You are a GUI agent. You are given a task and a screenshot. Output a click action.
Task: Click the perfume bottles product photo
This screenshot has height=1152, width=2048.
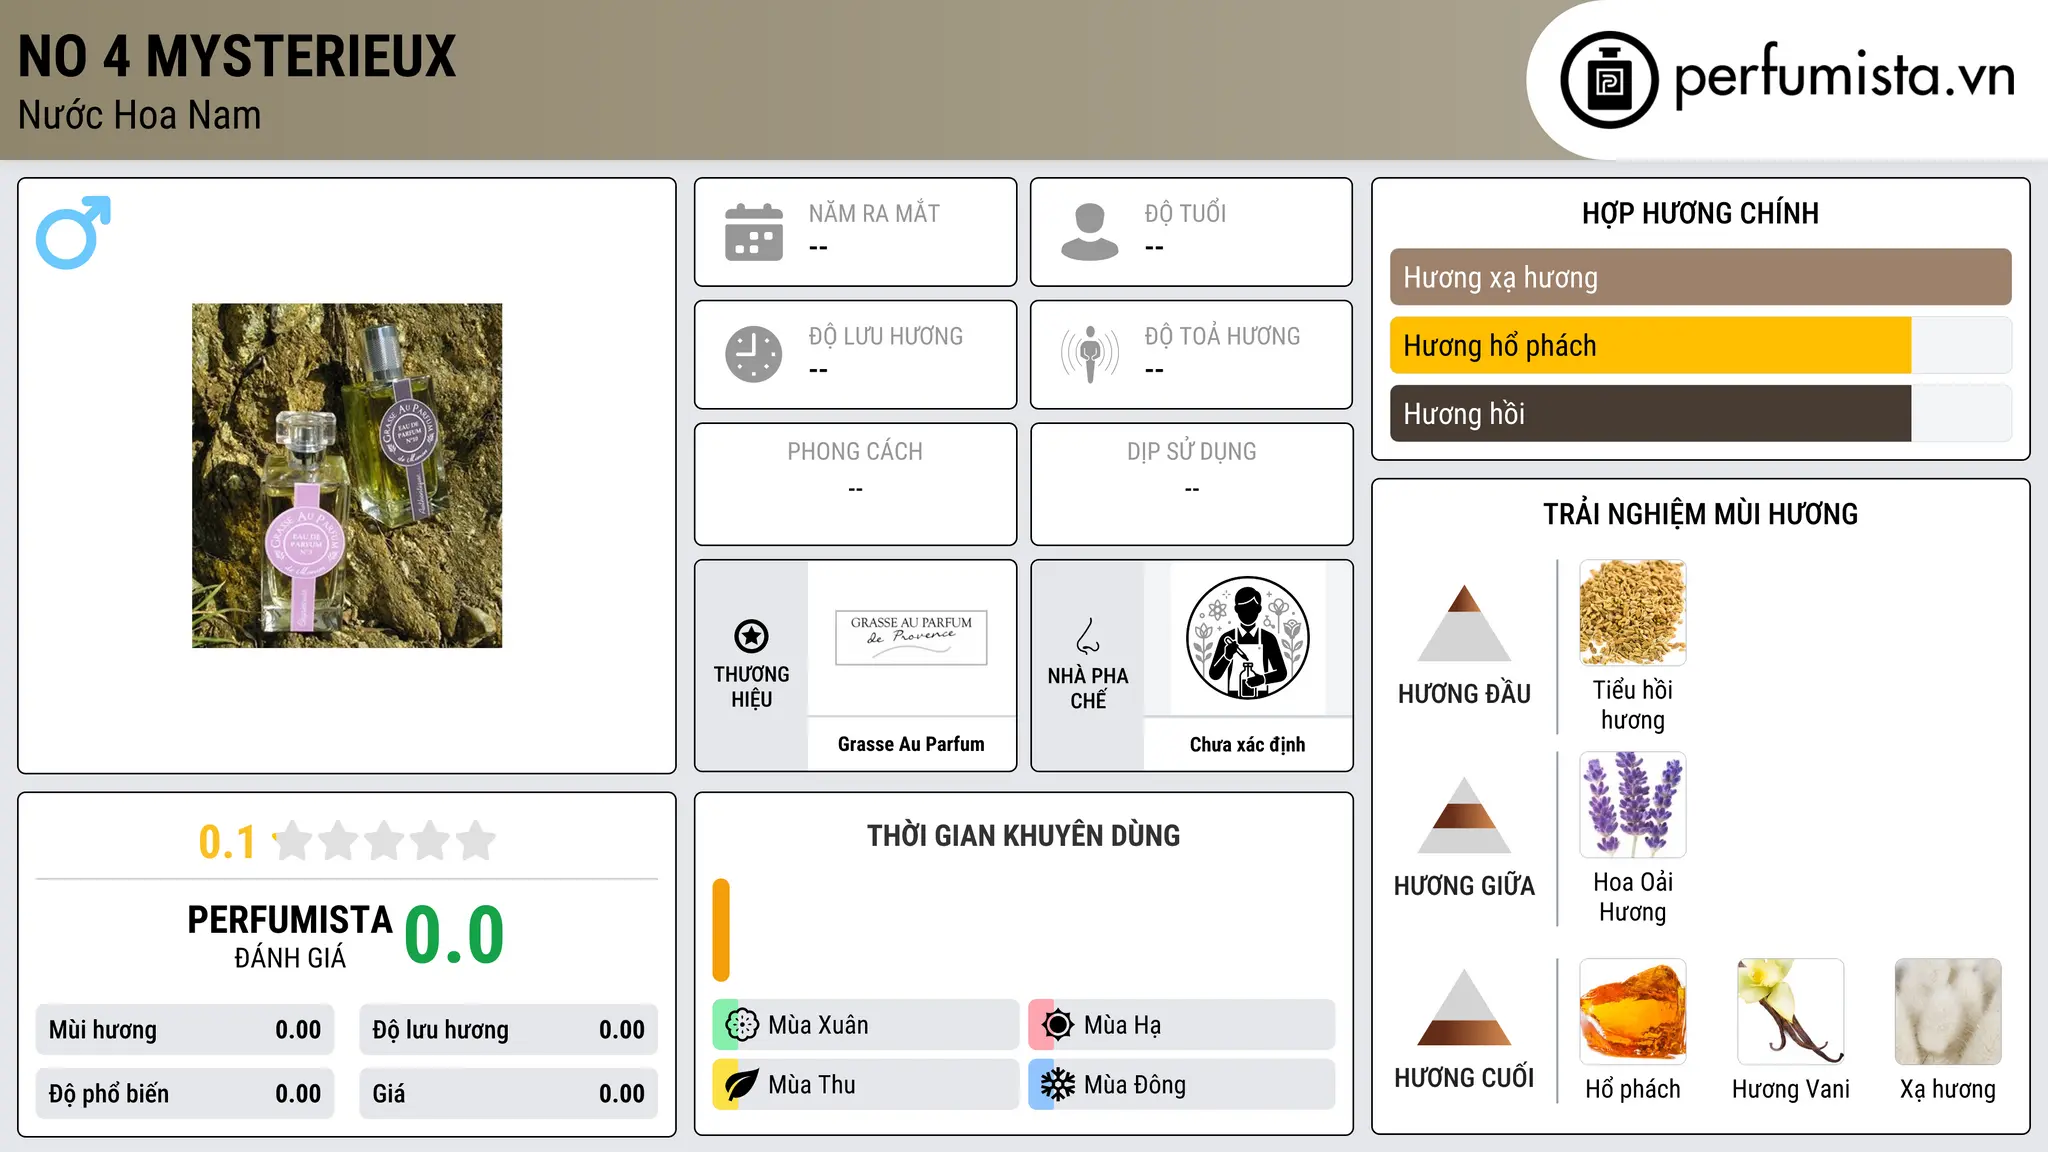click(347, 476)
